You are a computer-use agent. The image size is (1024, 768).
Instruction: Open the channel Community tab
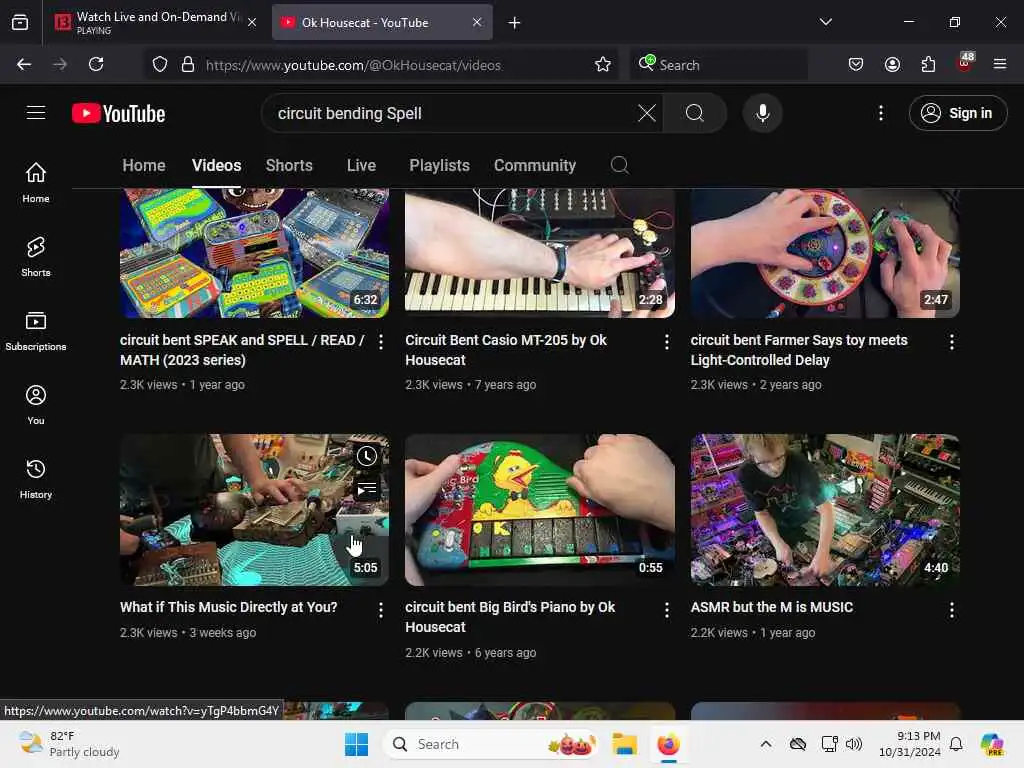click(535, 165)
